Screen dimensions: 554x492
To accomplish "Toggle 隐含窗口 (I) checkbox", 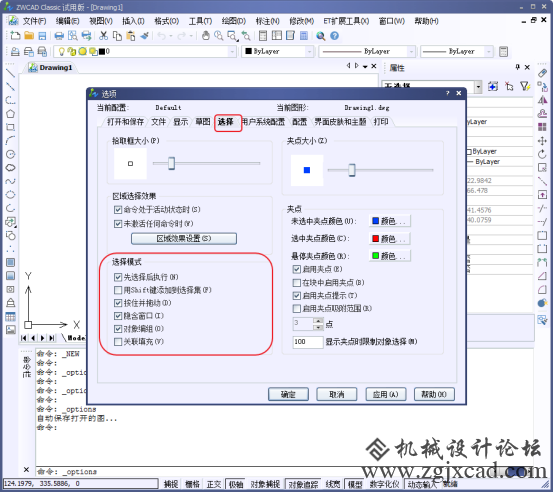I will [x=118, y=316].
